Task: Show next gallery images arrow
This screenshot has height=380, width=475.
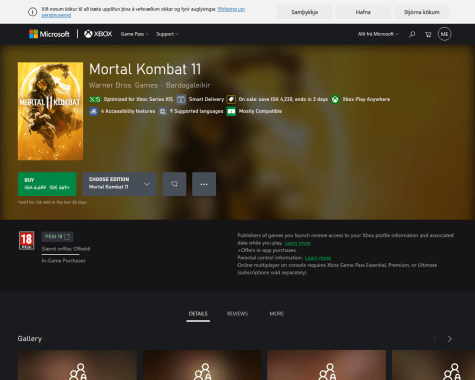Action: (449, 339)
